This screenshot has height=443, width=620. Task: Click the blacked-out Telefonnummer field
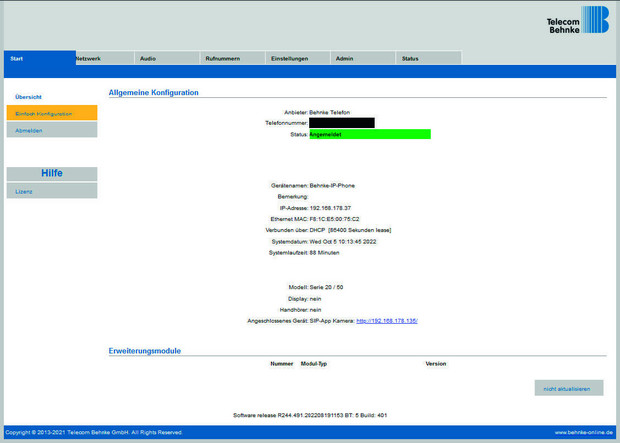pyautogui.click(x=341, y=123)
